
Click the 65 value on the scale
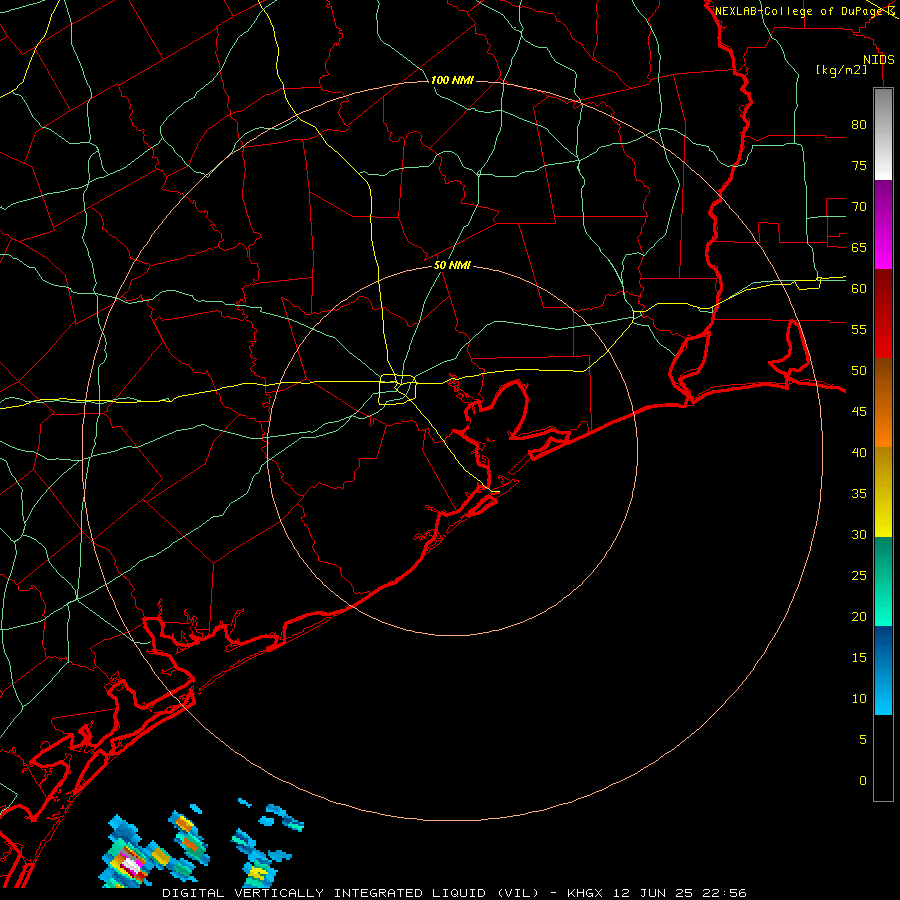click(859, 247)
